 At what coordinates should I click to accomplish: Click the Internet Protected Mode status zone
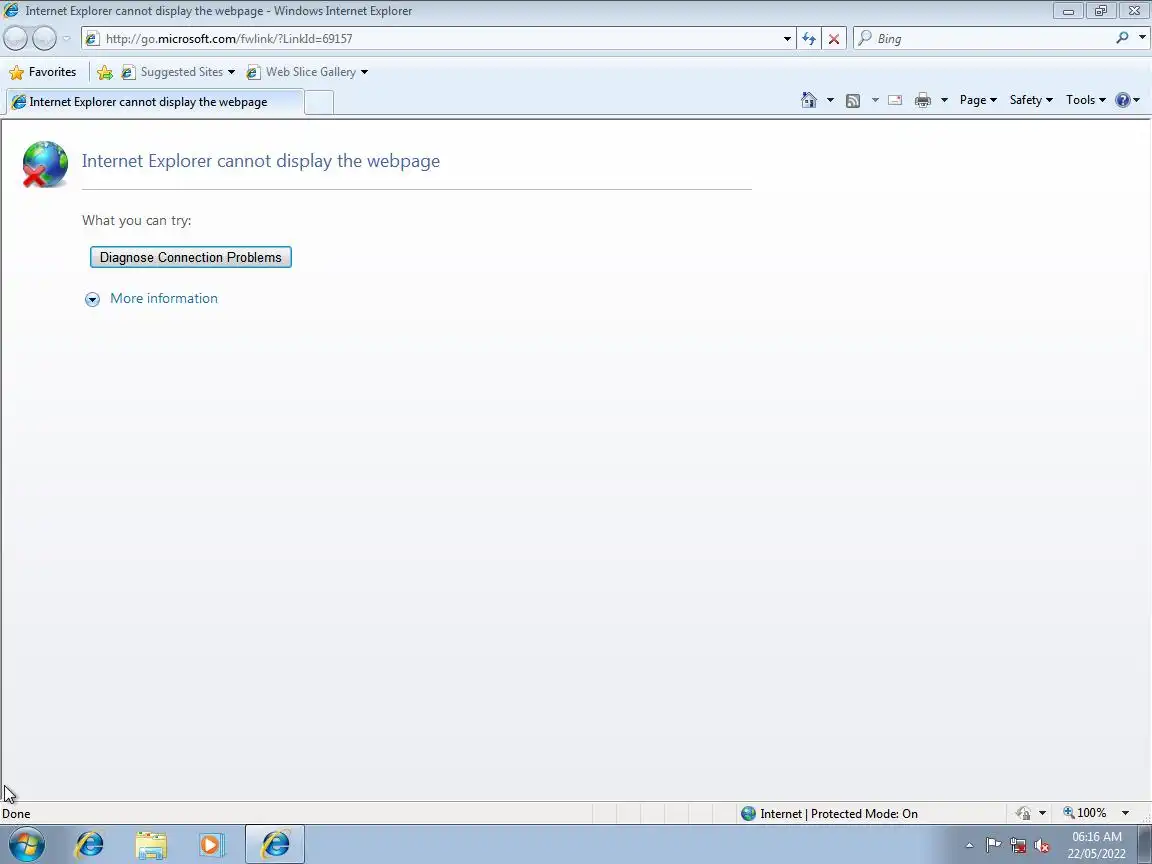coord(829,813)
